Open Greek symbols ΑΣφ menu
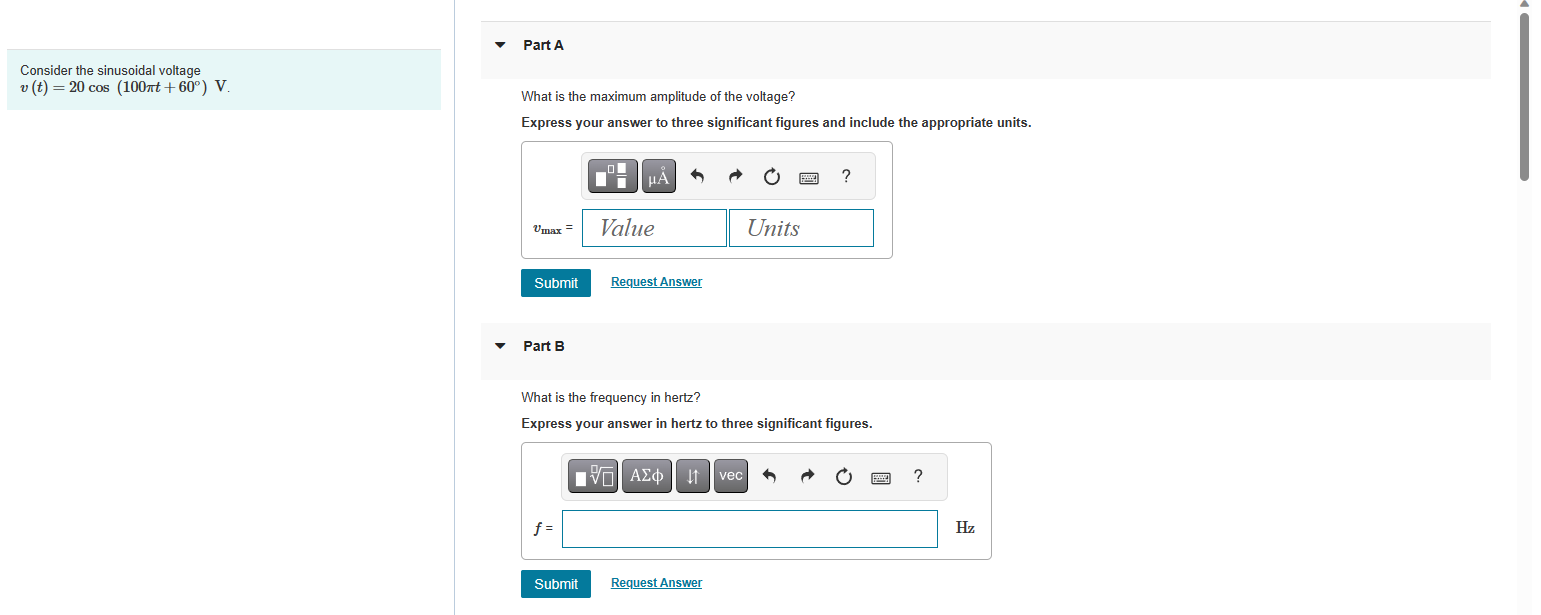The image size is (1541, 615). coord(647,476)
